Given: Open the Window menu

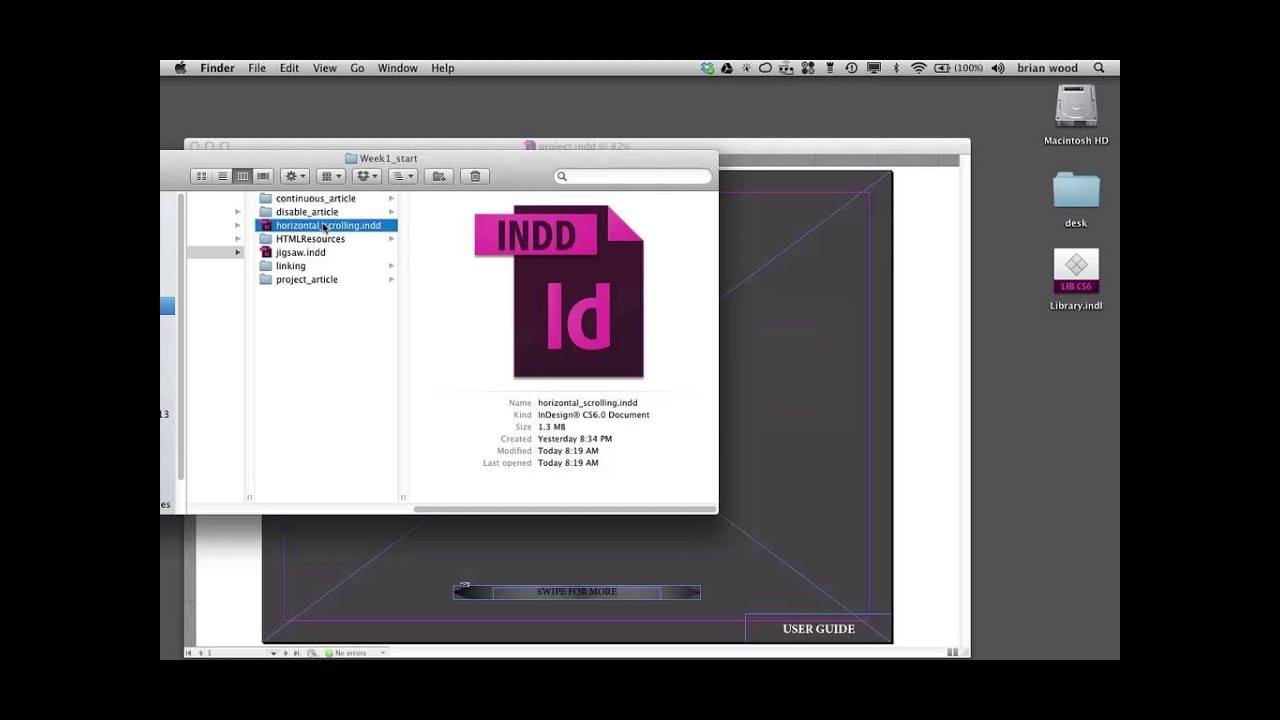Looking at the screenshot, I should [397, 68].
